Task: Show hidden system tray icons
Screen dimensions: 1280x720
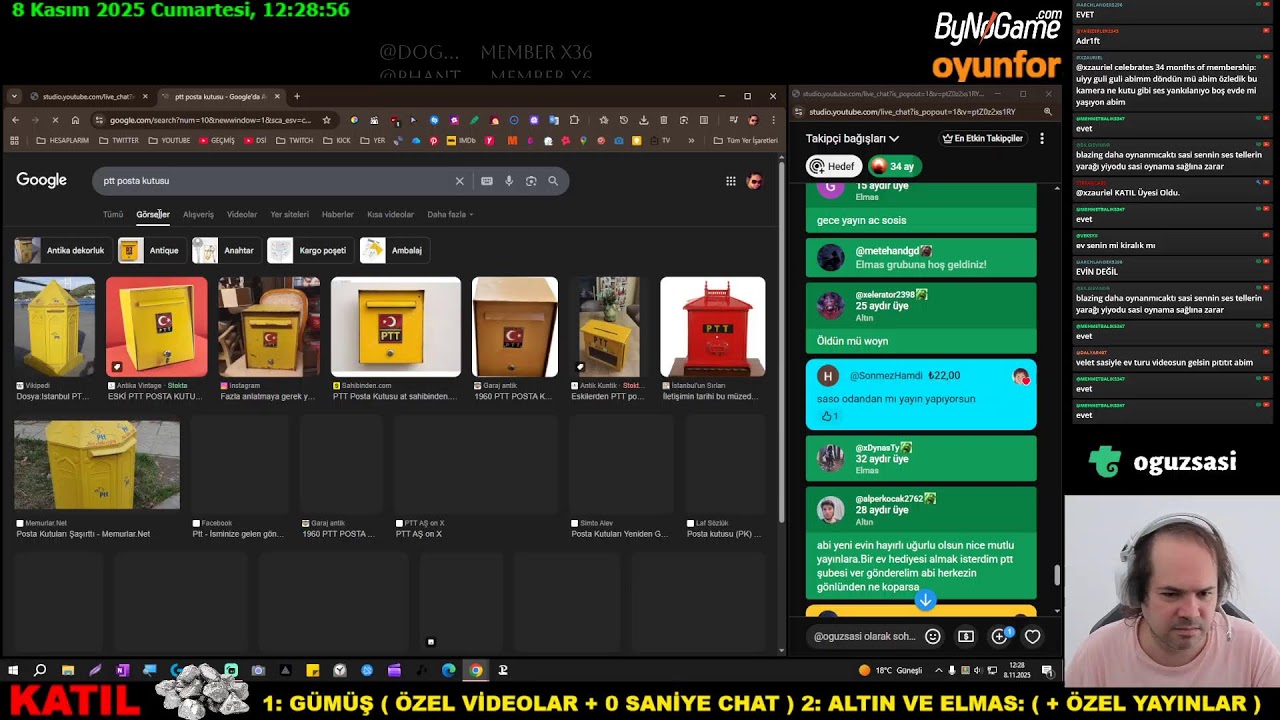Action: point(937,670)
